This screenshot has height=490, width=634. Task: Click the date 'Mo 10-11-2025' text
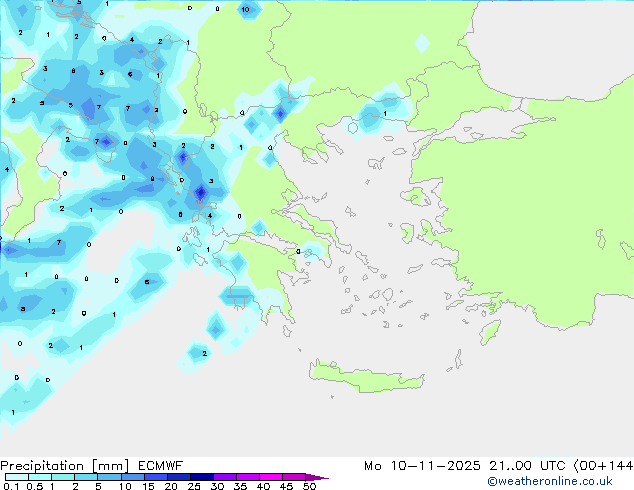click(422, 466)
